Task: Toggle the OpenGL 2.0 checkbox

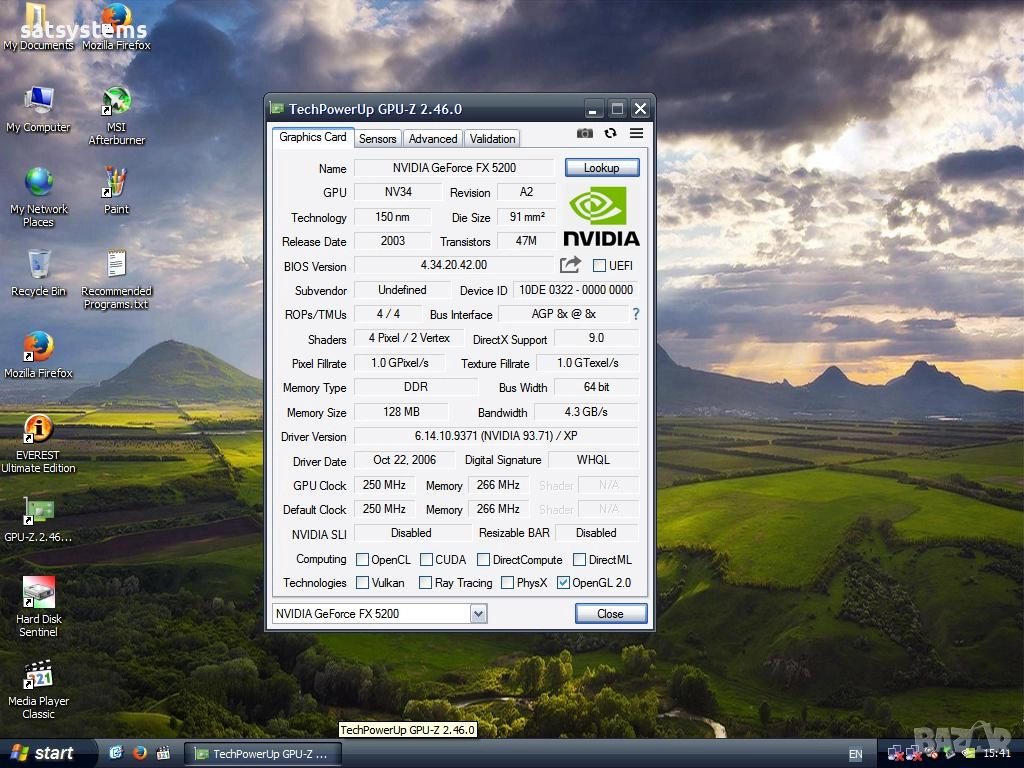Action: (x=563, y=583)
